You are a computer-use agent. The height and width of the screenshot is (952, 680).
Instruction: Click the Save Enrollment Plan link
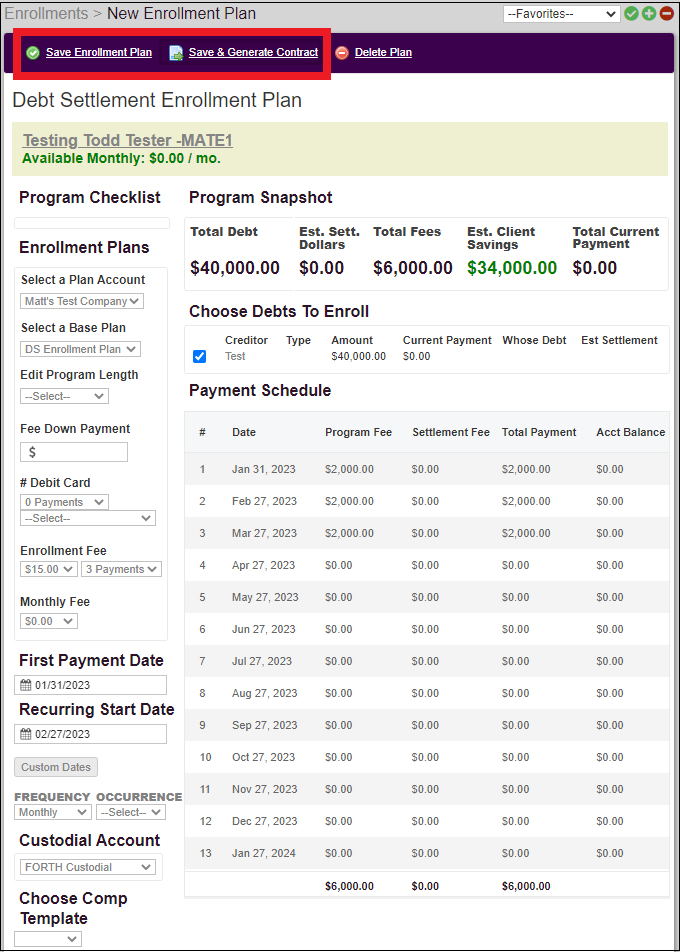(98, 52)
